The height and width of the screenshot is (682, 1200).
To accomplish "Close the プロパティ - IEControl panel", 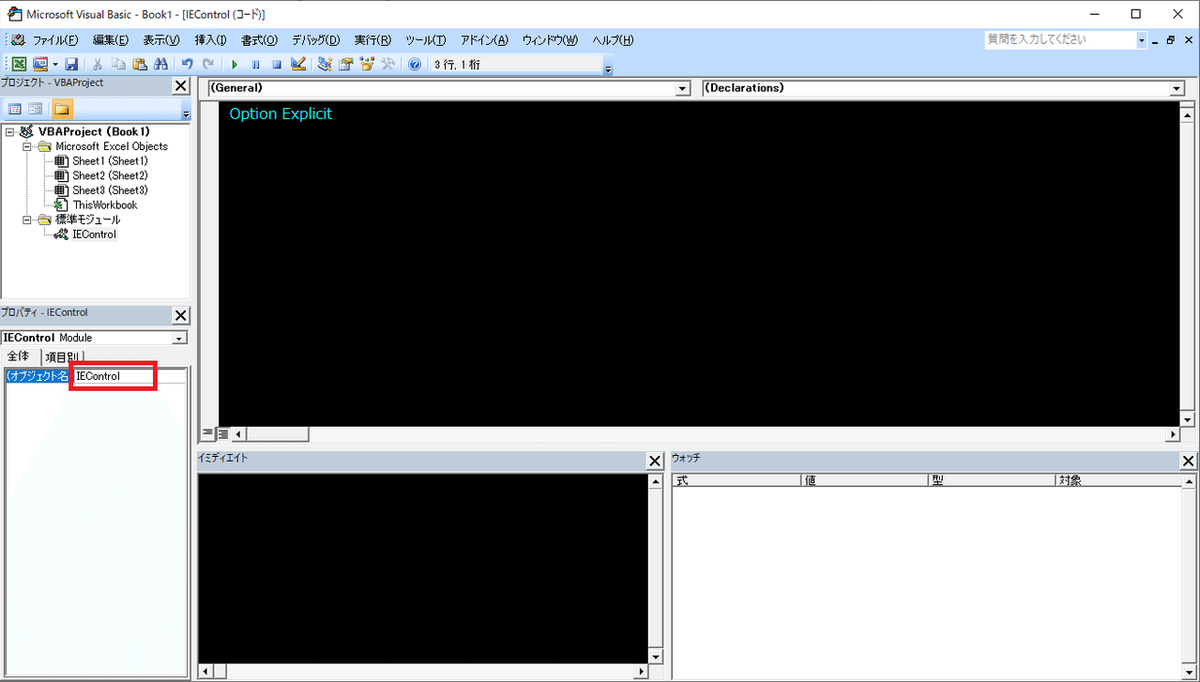I will point(181,315).
